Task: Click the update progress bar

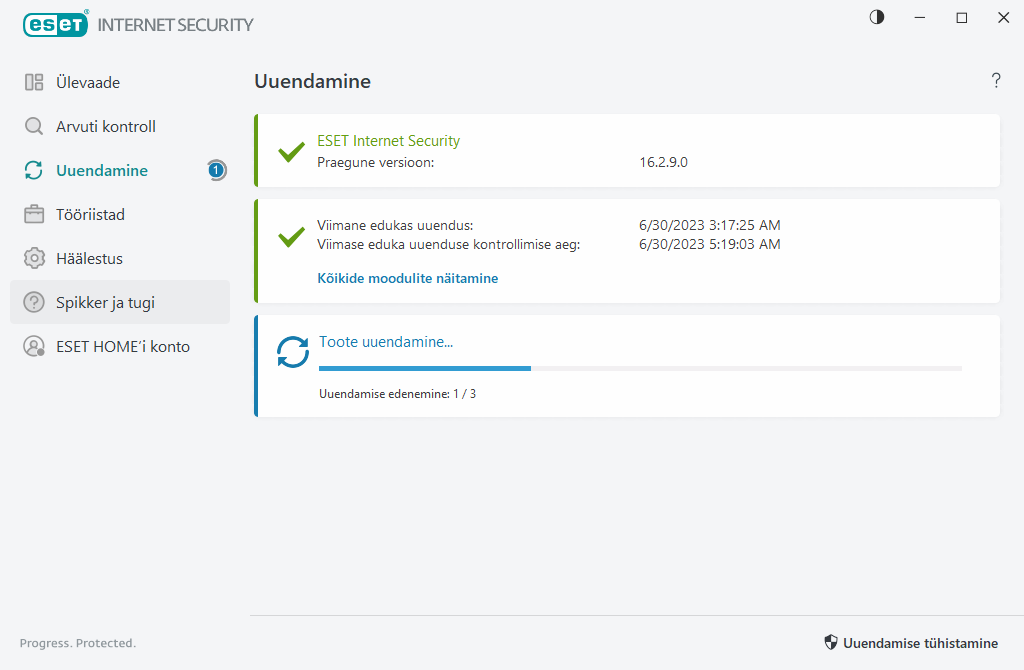Action: 640,368
